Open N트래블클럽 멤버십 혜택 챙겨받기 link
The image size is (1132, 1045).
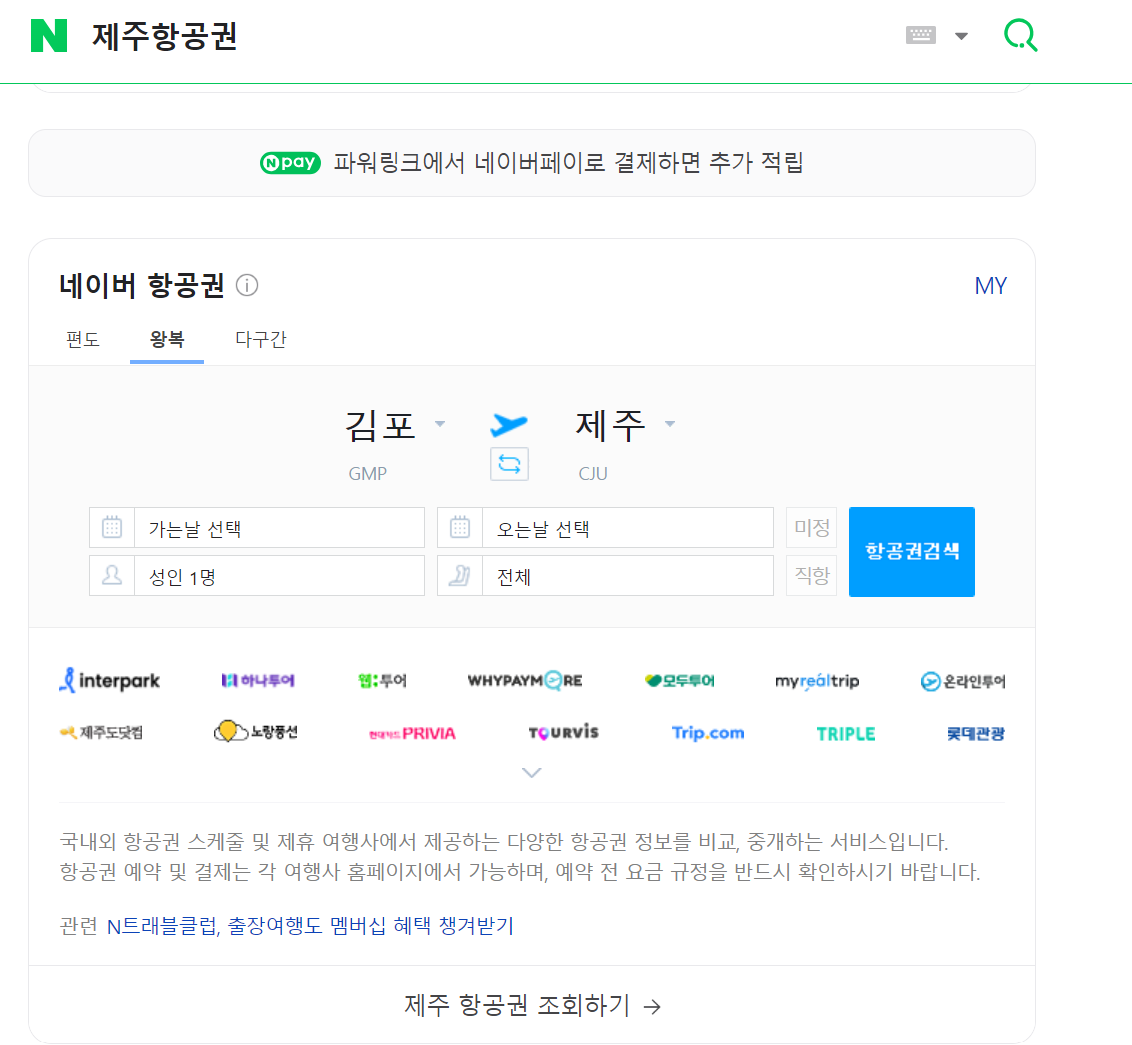coord(310,926)
